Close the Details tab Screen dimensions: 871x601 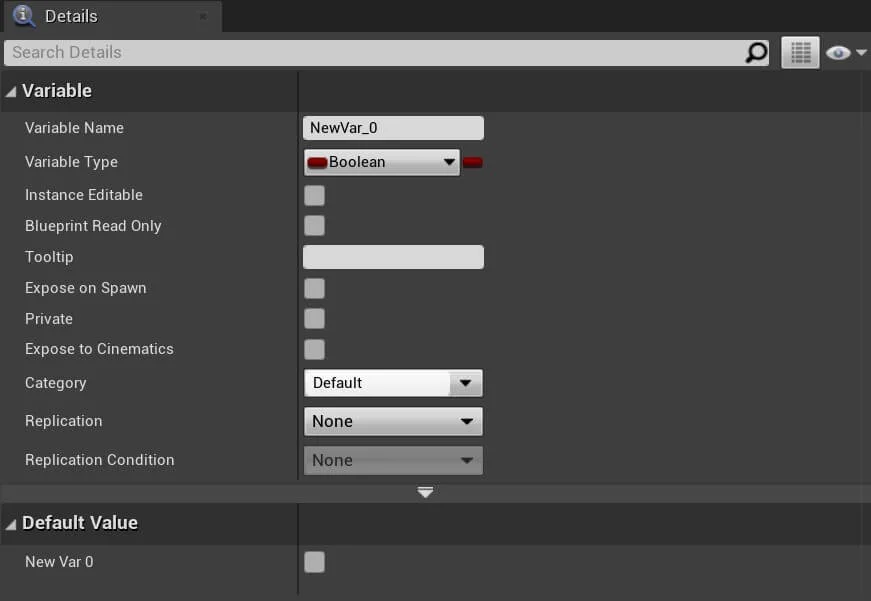click(203, 17)
